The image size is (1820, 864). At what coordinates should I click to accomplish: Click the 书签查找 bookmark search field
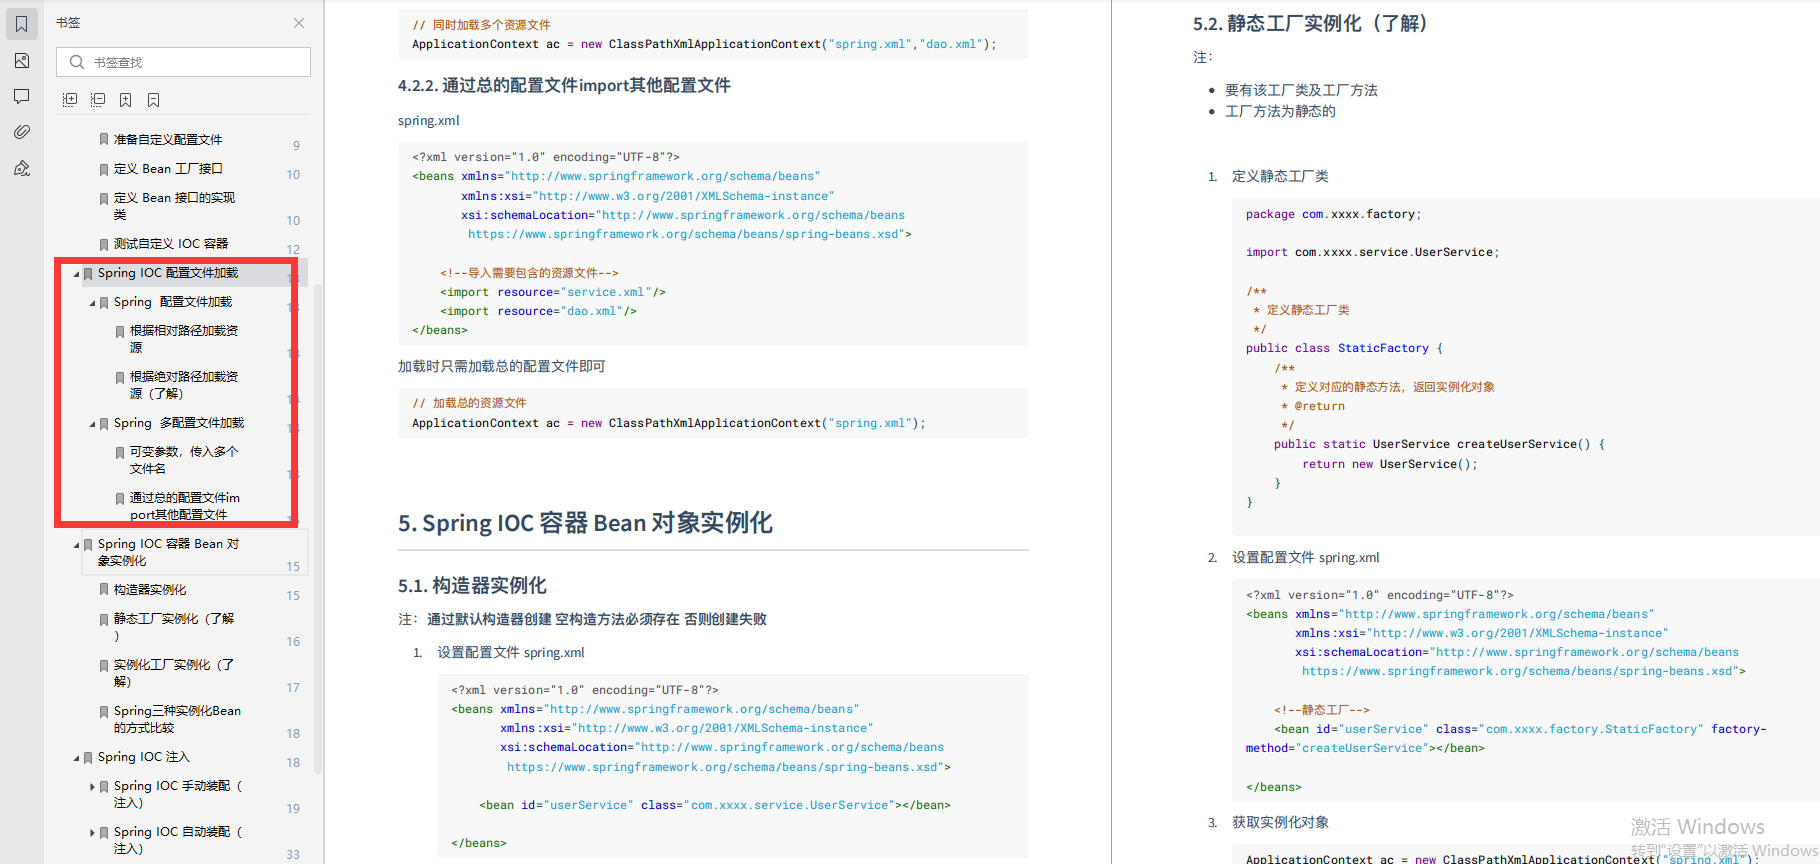184,62
